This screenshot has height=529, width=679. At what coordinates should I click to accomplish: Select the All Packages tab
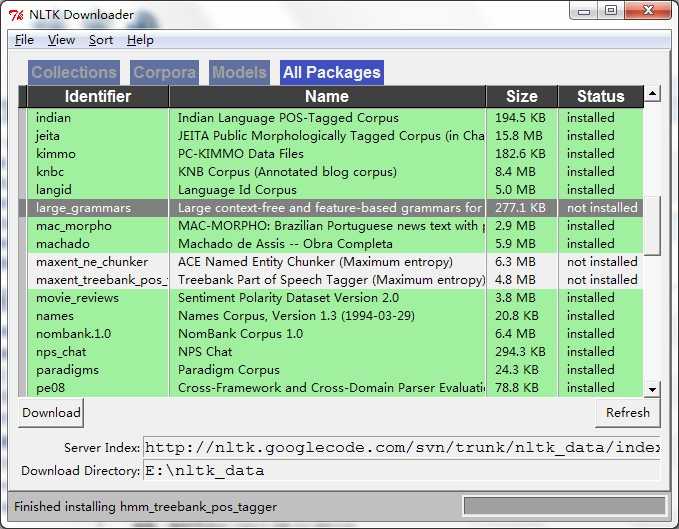(x=332, y=72)
